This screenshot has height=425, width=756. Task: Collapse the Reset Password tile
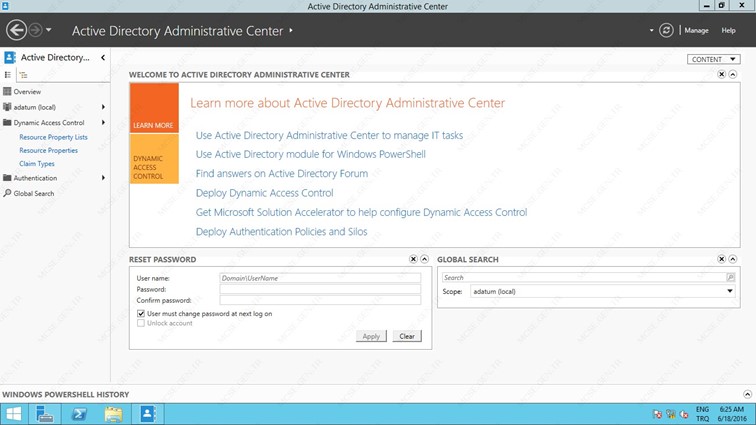[x=424, y=259]
